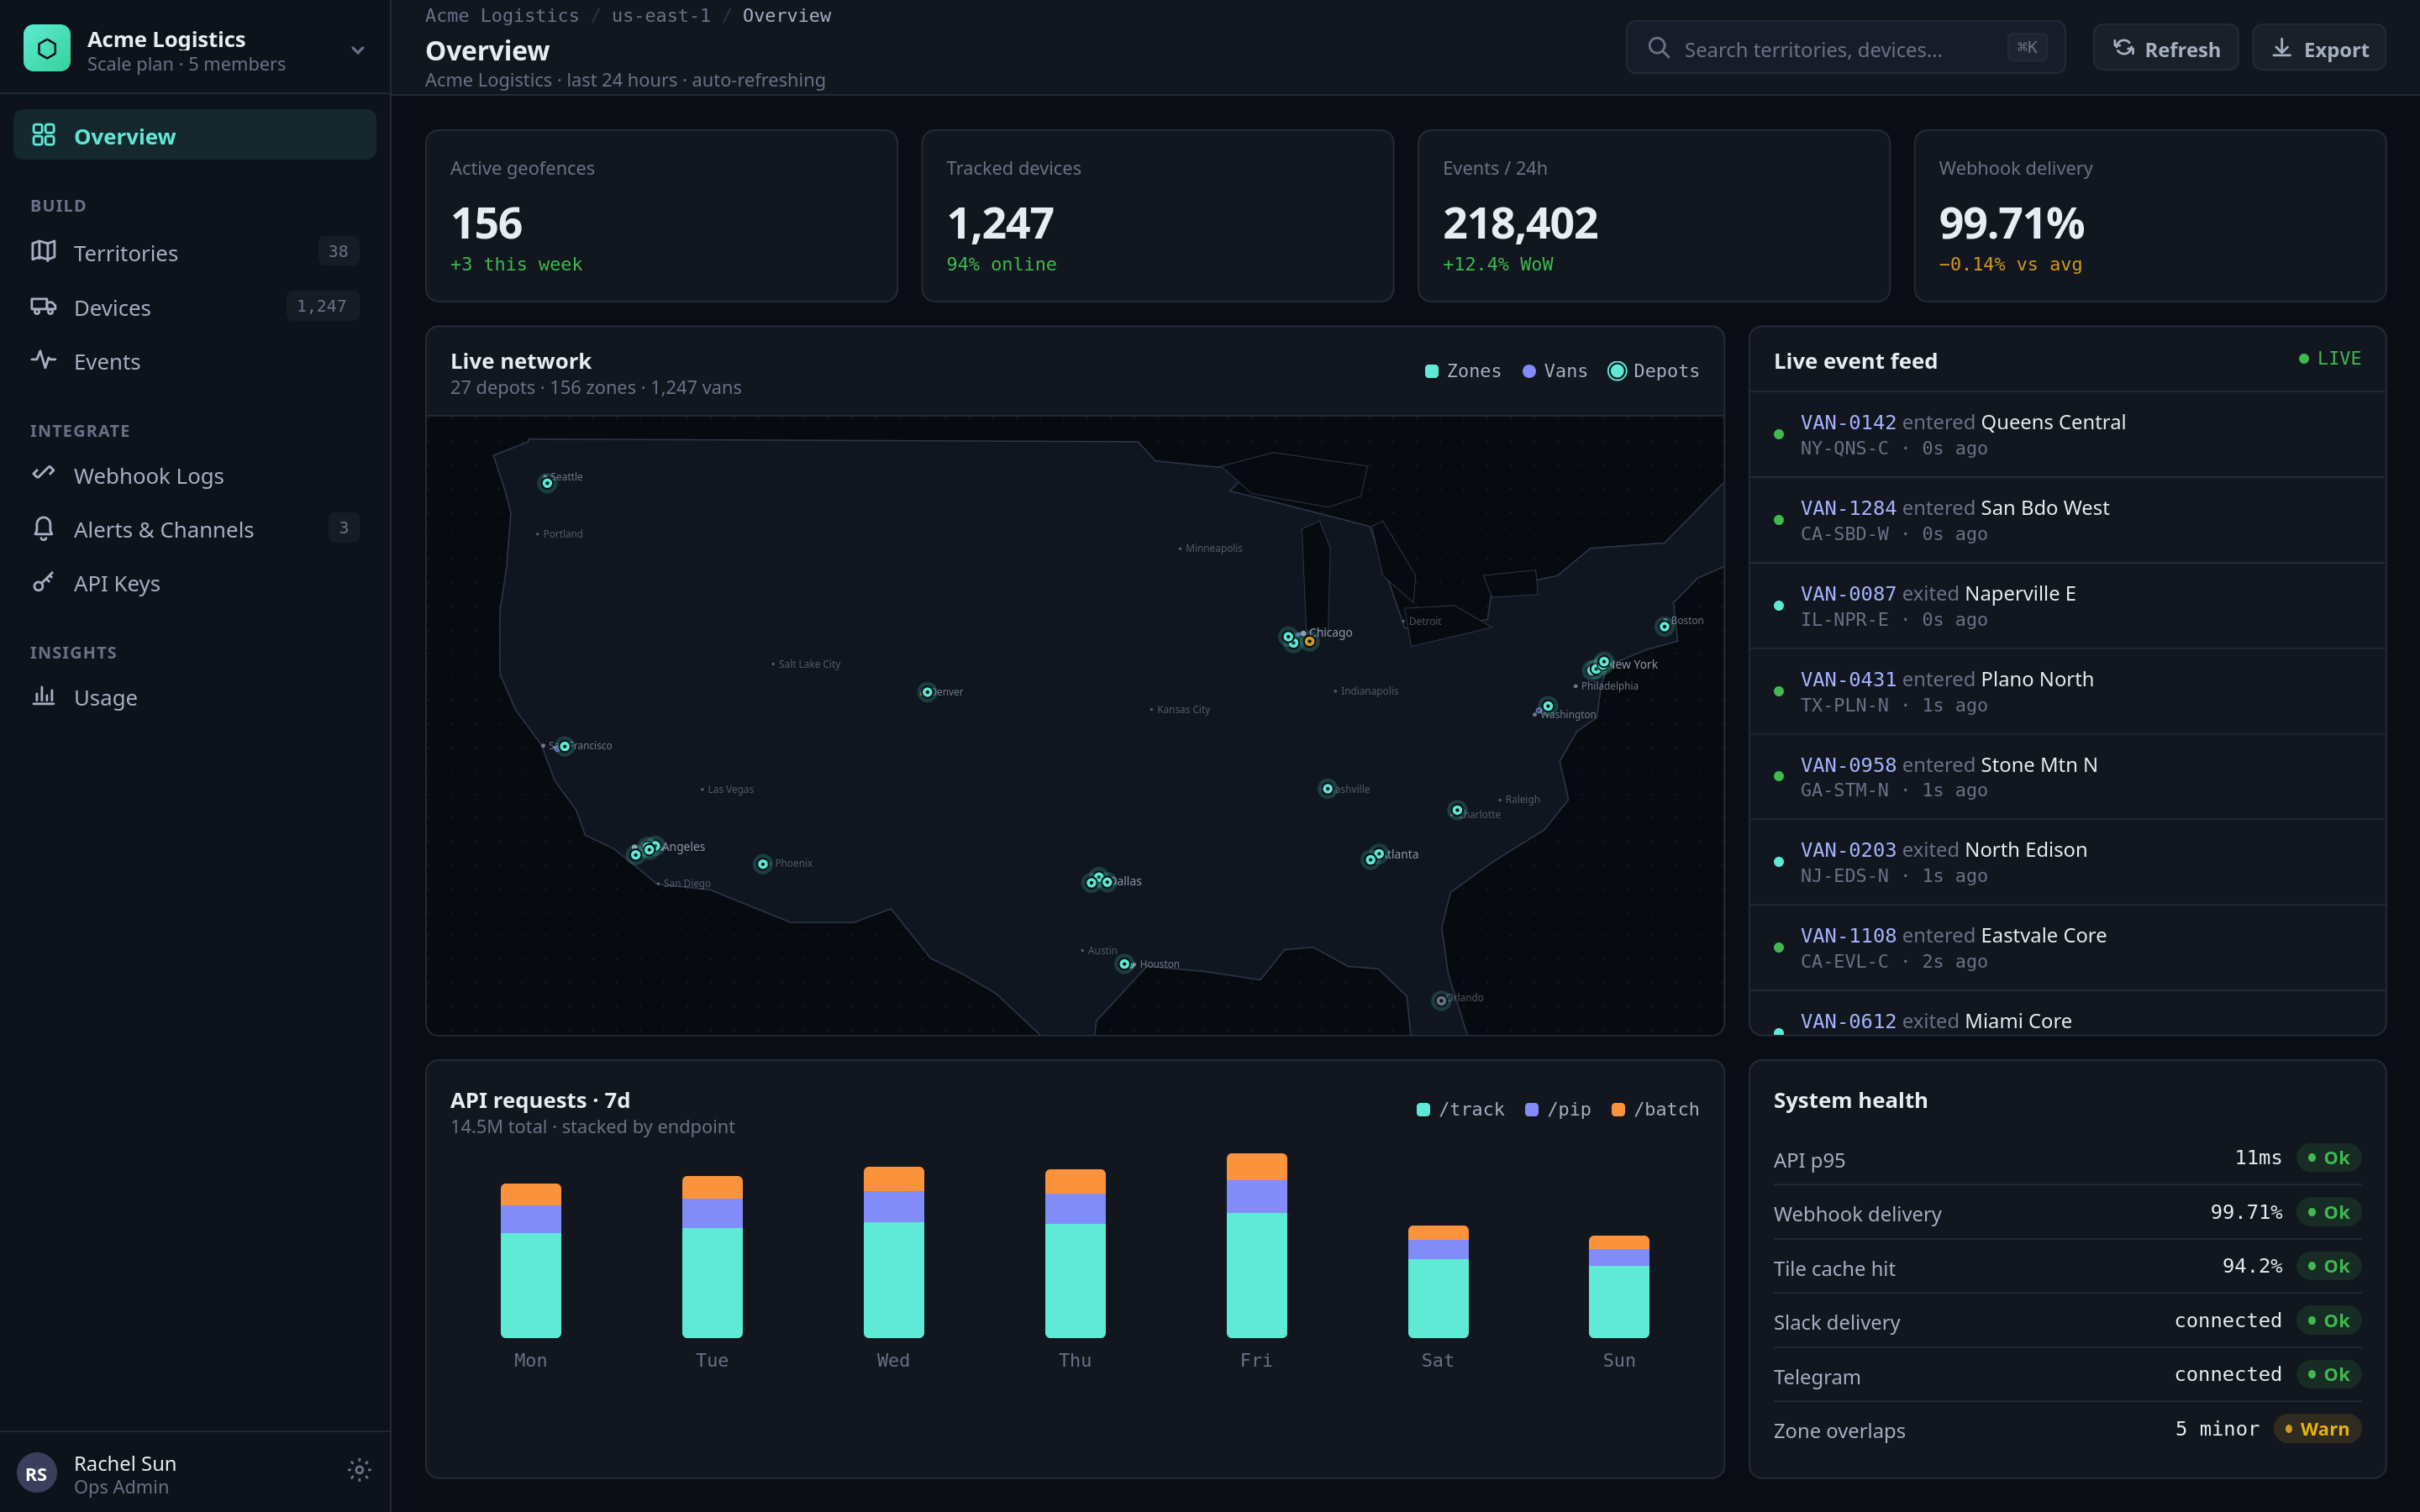This screenshot has height=1512, width=2420.
Task: Click the Denver depot marker
Action: (x=927, y=692)
